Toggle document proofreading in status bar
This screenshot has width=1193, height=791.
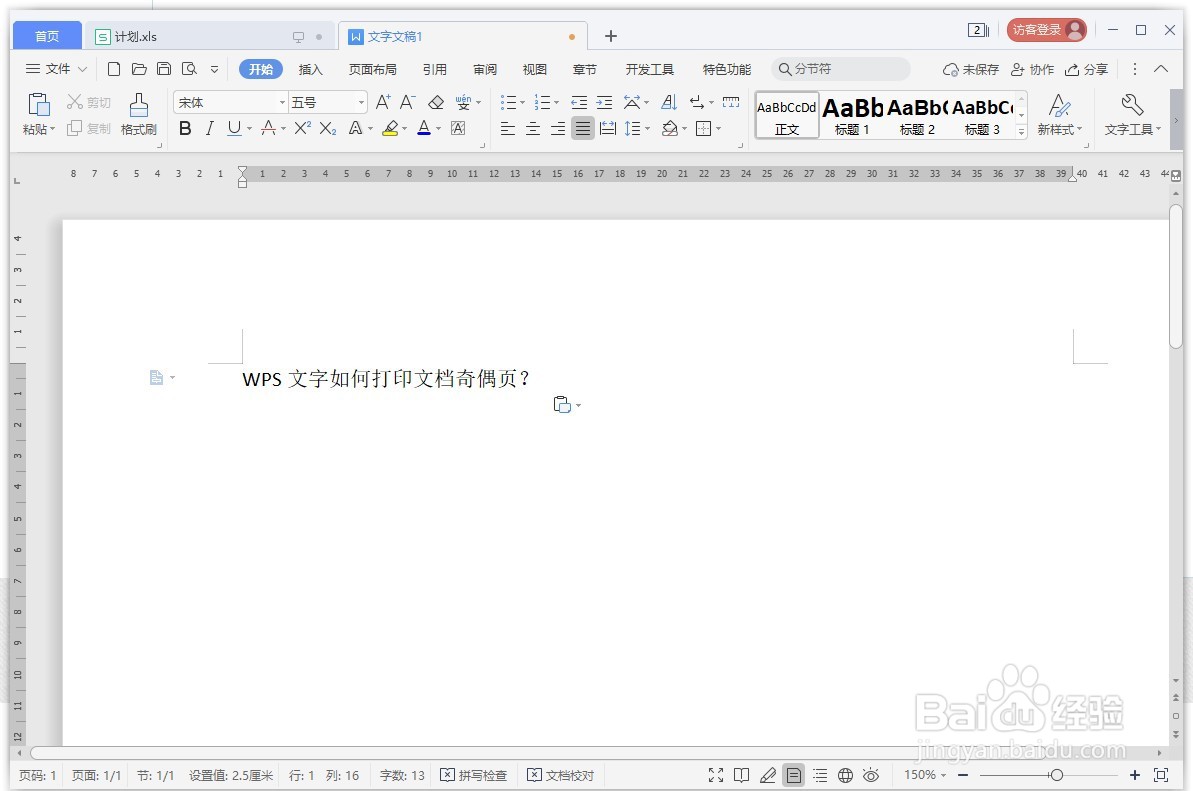tap(561, 775)
